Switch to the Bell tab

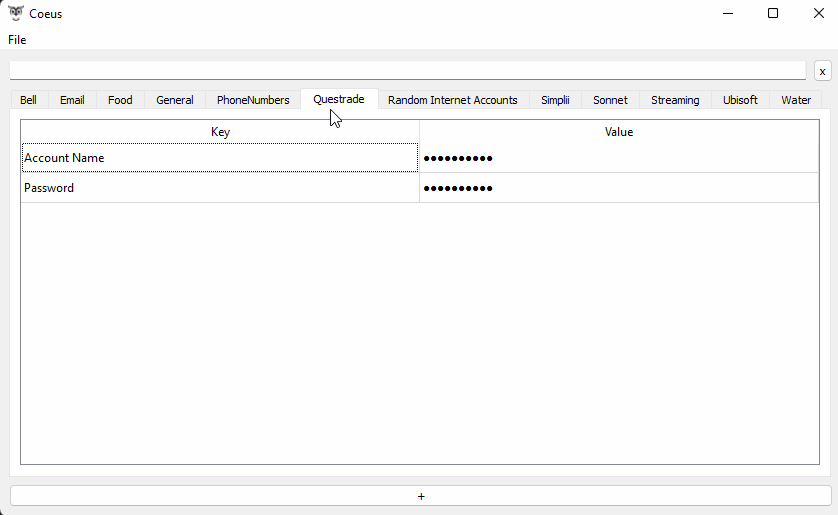pyautogui.click(x=28, y=100)
